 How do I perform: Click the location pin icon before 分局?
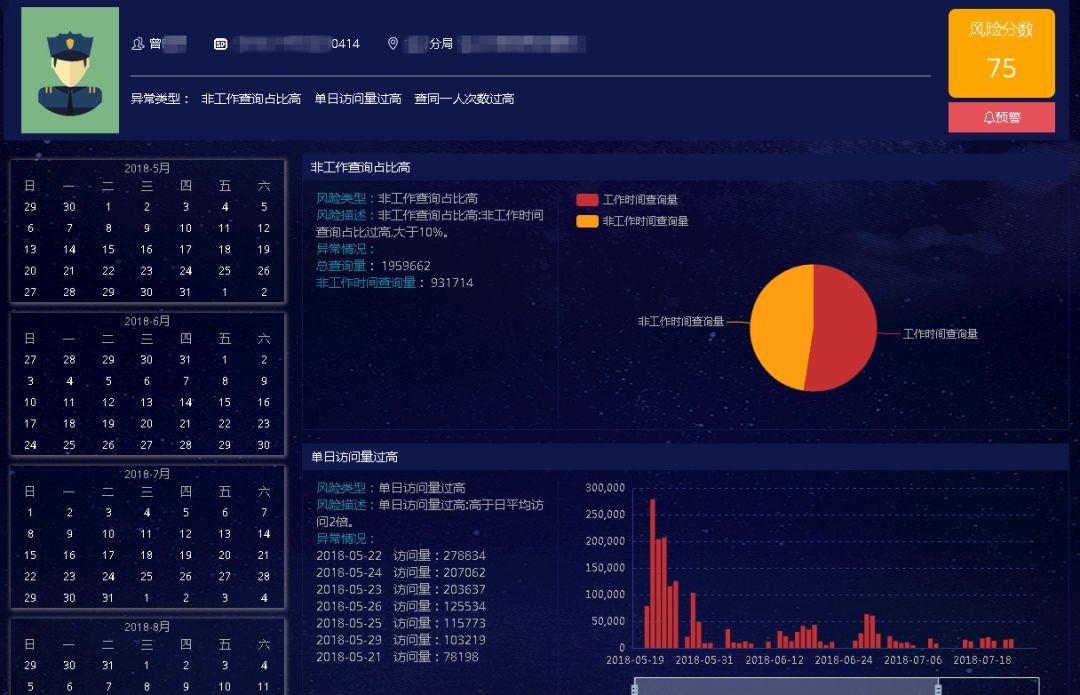click(x=393, y=44)
